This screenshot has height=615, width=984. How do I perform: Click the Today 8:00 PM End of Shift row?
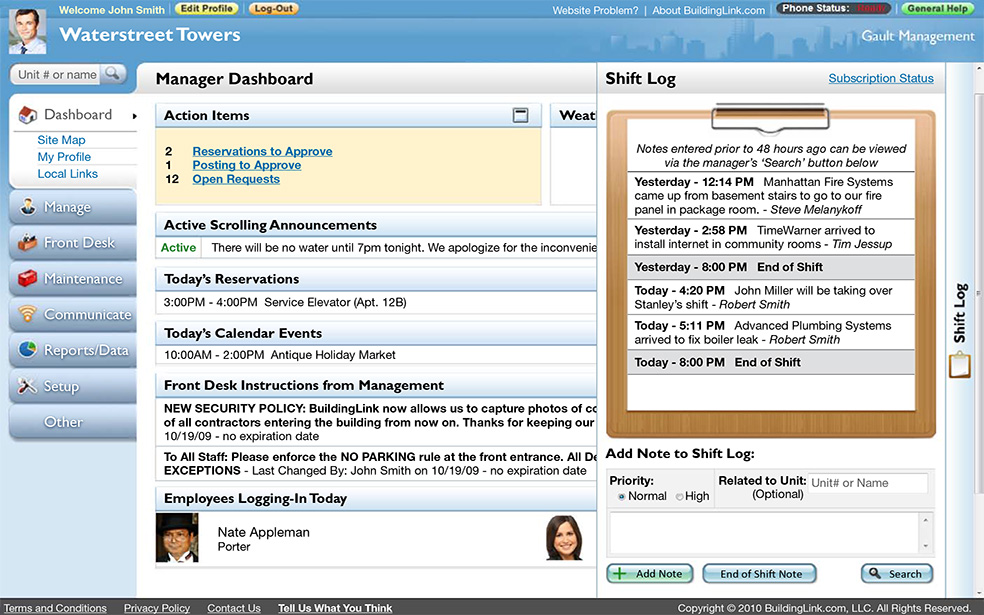click(771, 362)
